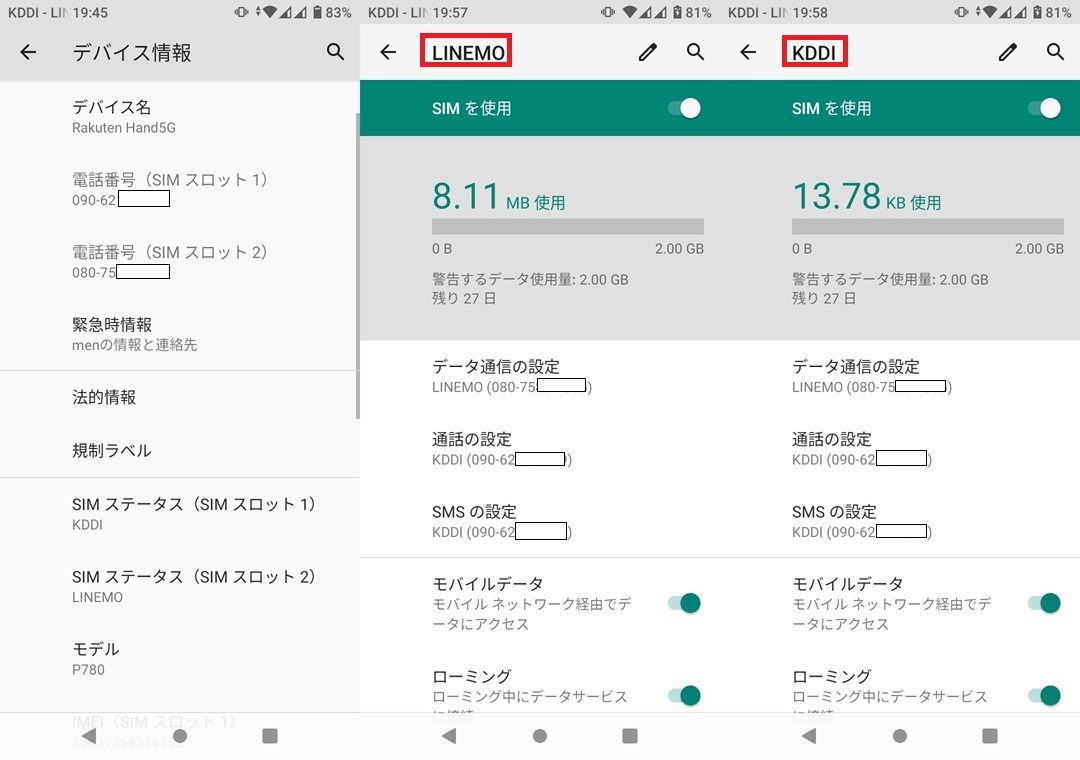Image resolution: width=1080 pixels, height=760 pixels.
Task: Tap recent apps square under デバイス情報 screen
Action: pos(270,736)
